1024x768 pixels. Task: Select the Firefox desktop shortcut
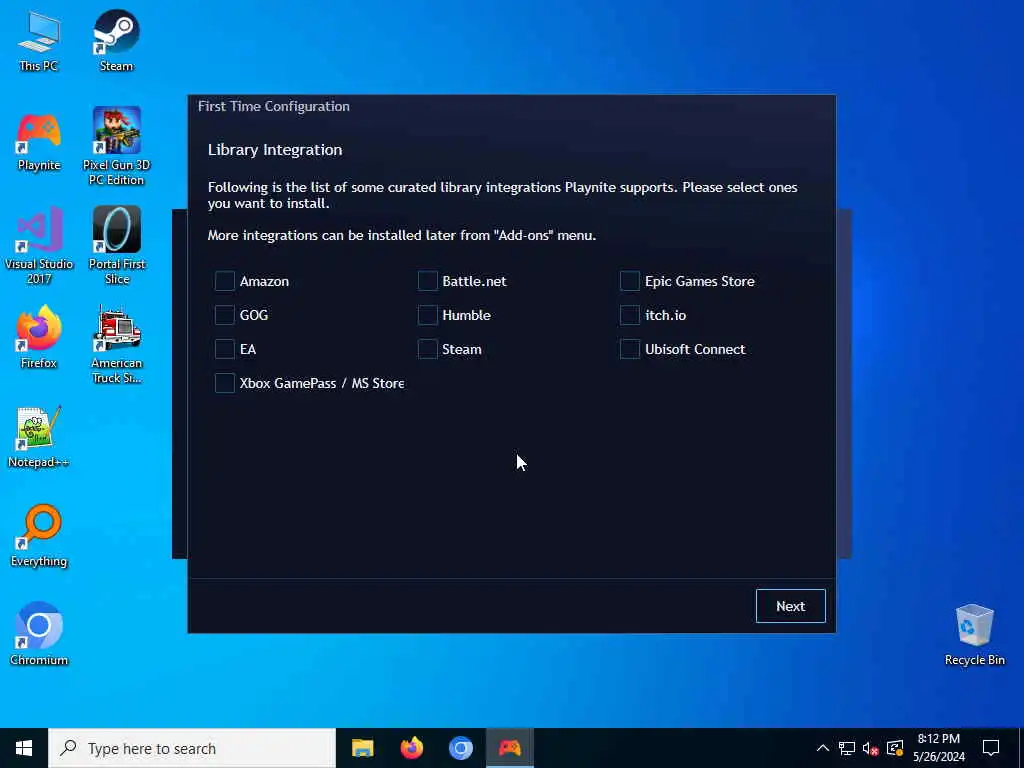39,338
